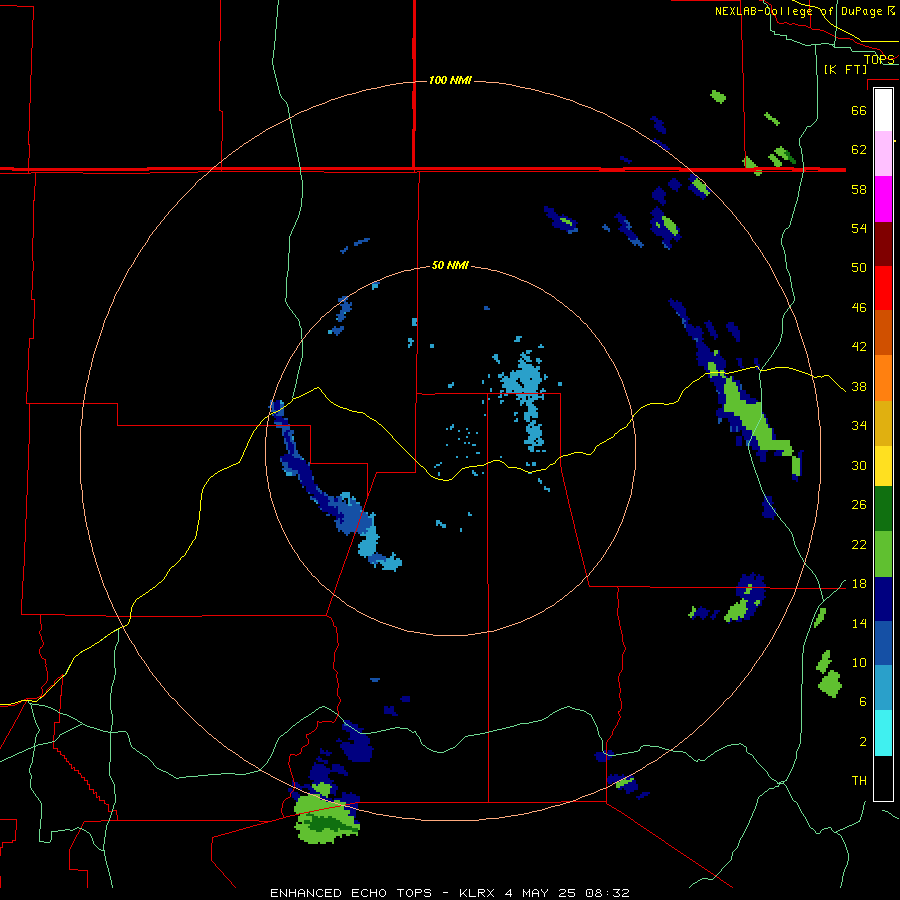Click the 62 legend value
This screenshot has height=900, width=900.
pos(859,150)
